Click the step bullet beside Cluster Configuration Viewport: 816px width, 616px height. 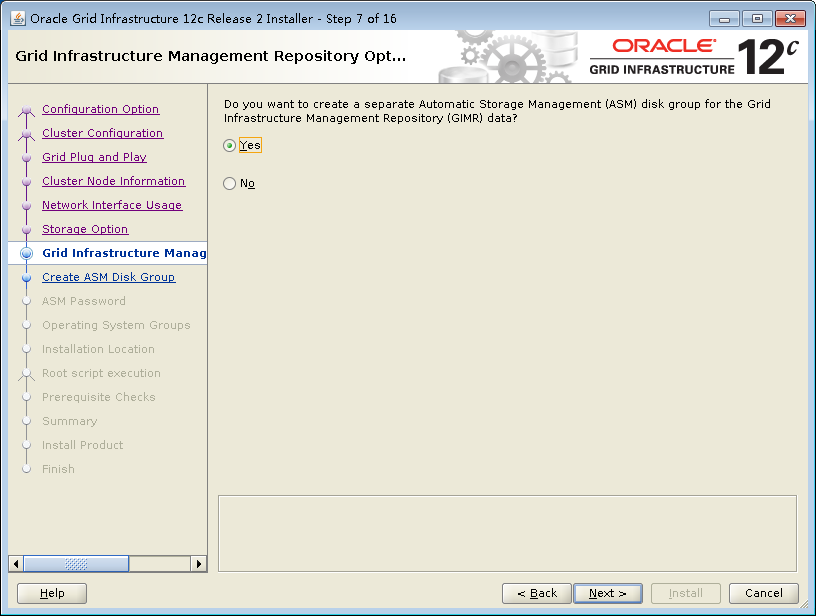click(x=27, y=135)
